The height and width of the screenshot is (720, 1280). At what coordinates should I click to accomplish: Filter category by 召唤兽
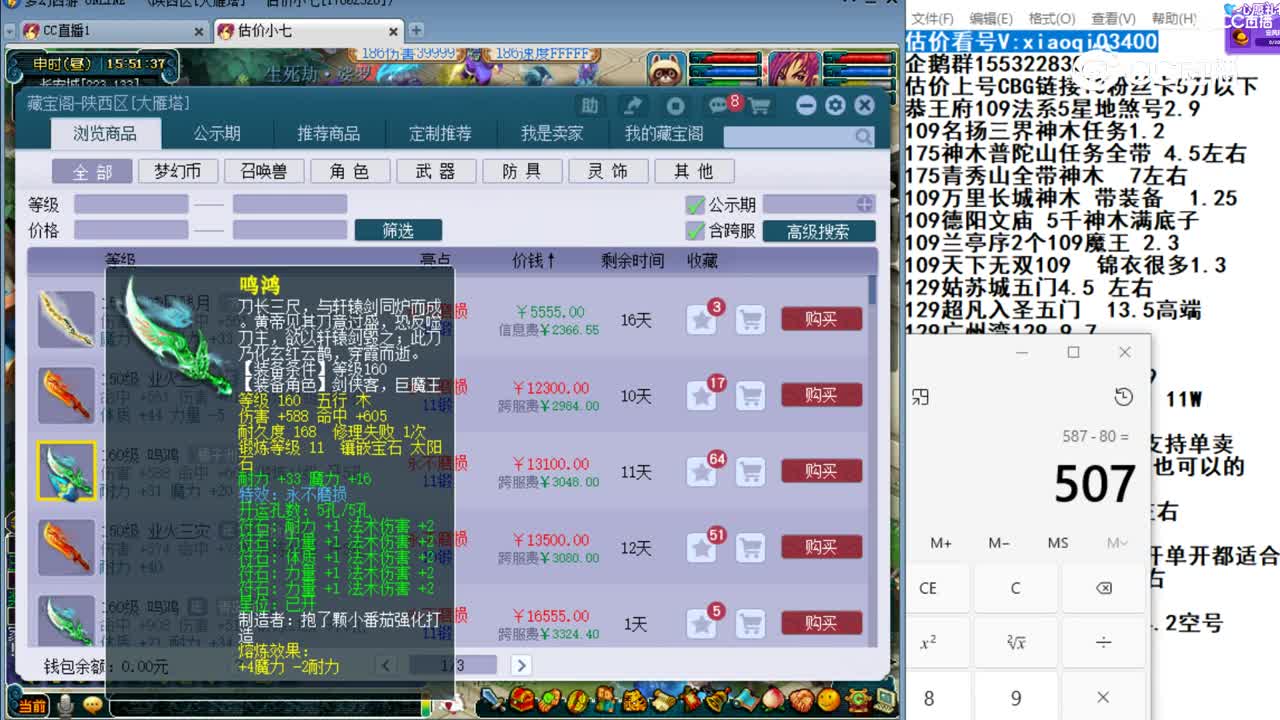click(x=263, y=171)
